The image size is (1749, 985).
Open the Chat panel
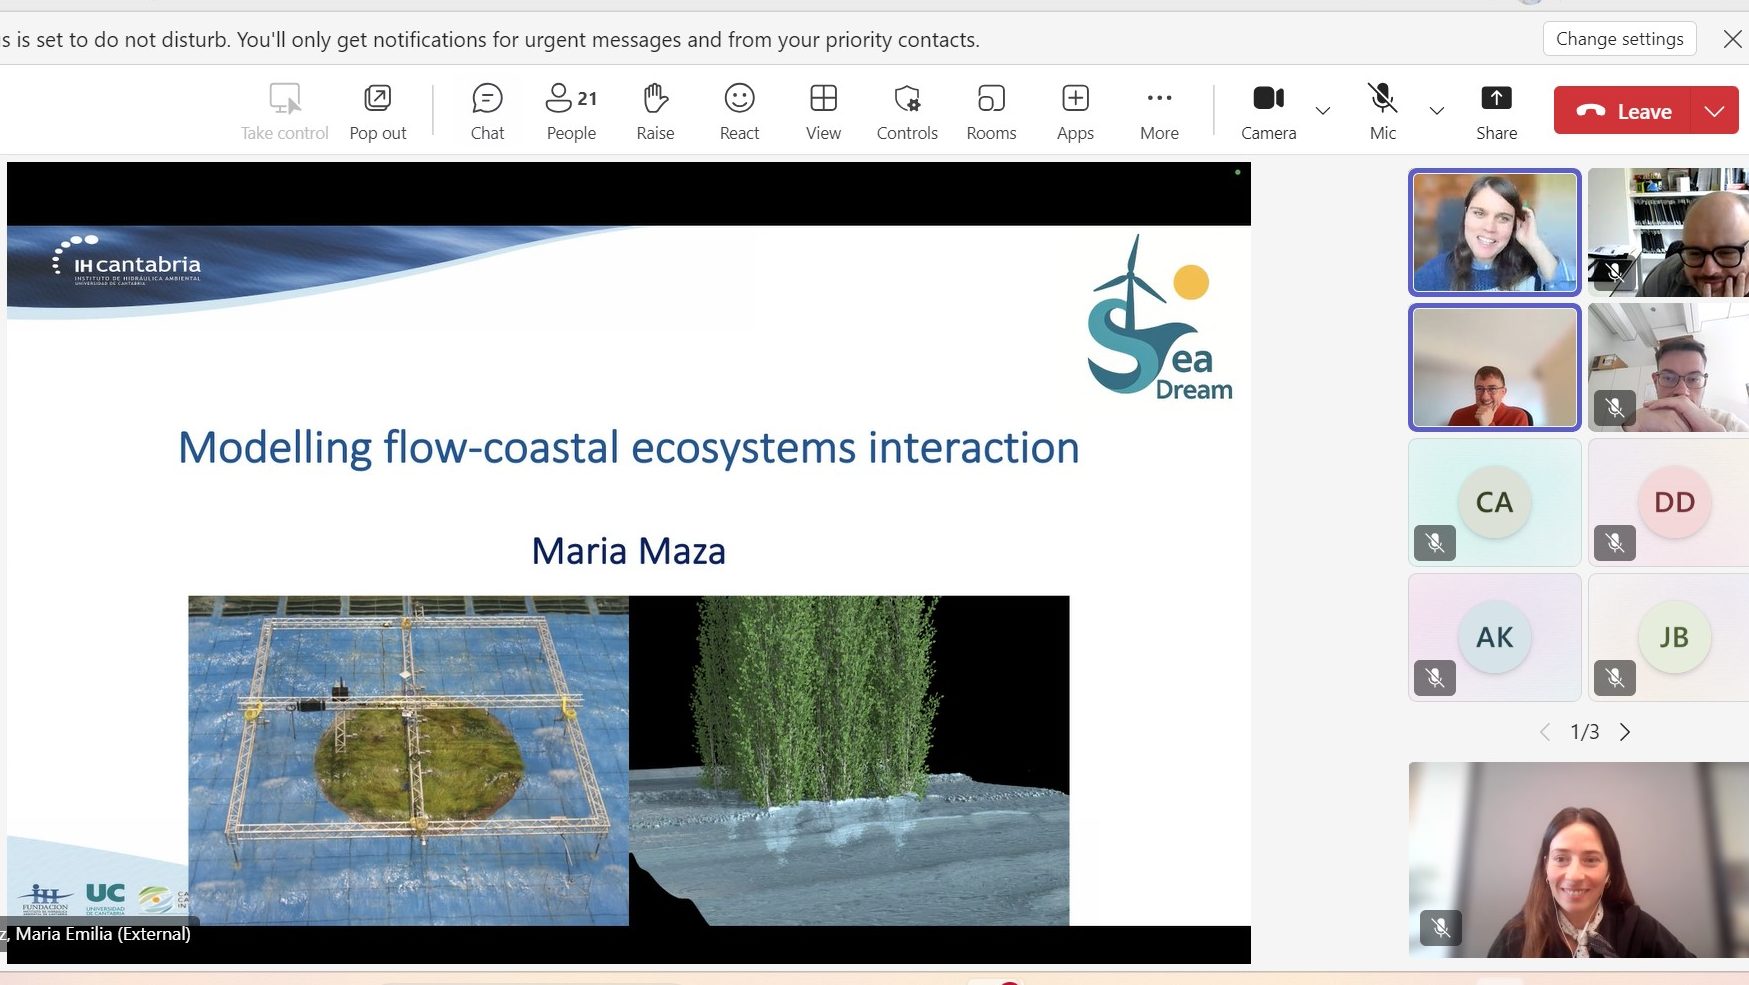487,111
